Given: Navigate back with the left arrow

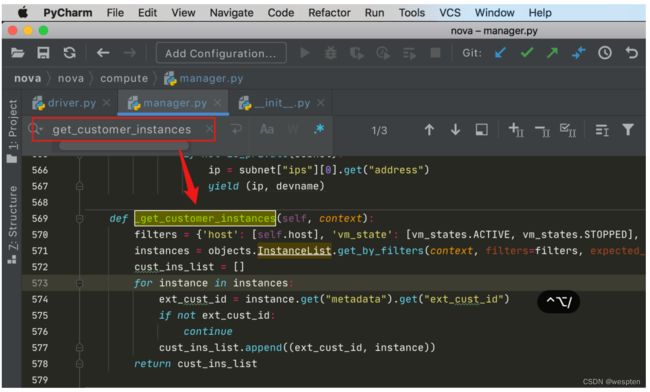Looking at the screenshot, I should (x=103, y=53).
